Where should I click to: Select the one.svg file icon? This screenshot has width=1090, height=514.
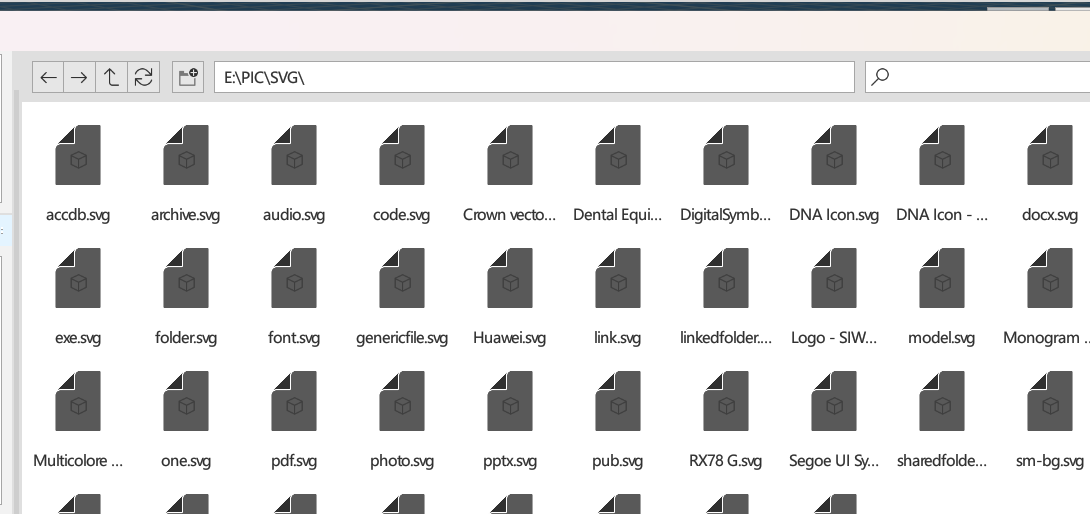point(186,401)
